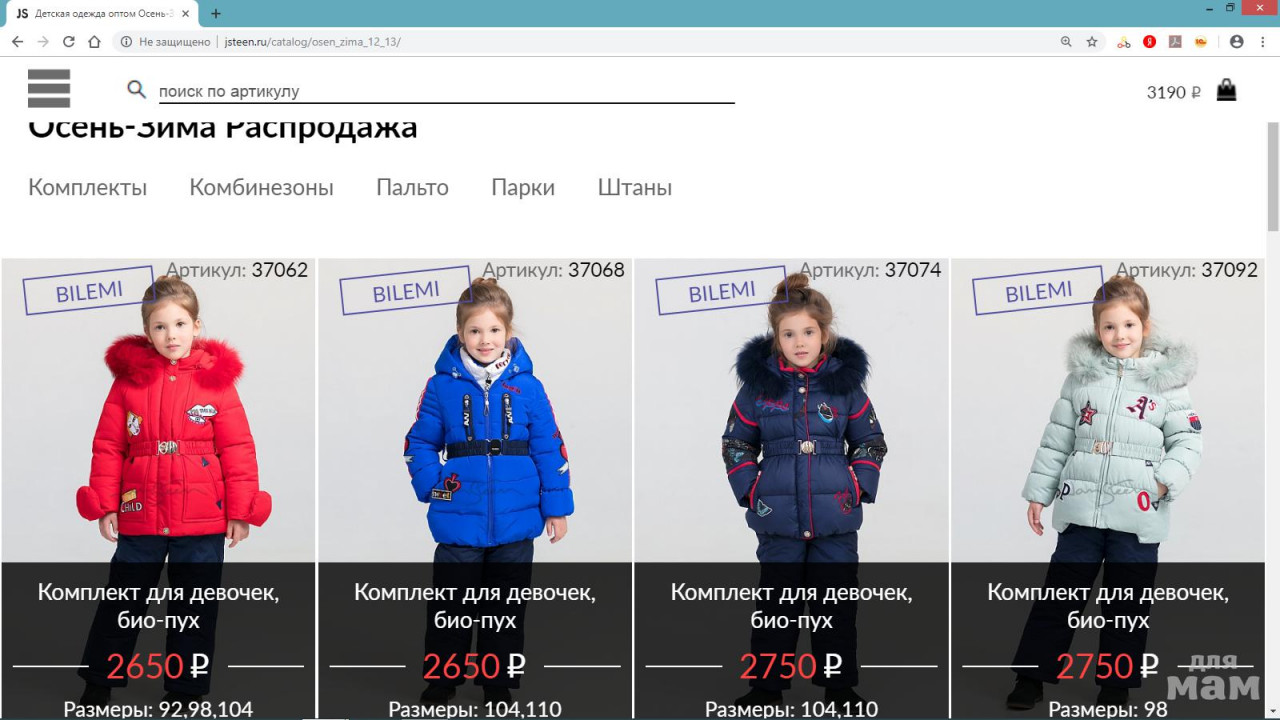Open the shopping bag cart icon
The width and height of the screenshot is (1280, 720).
(x=1226, y=91)
